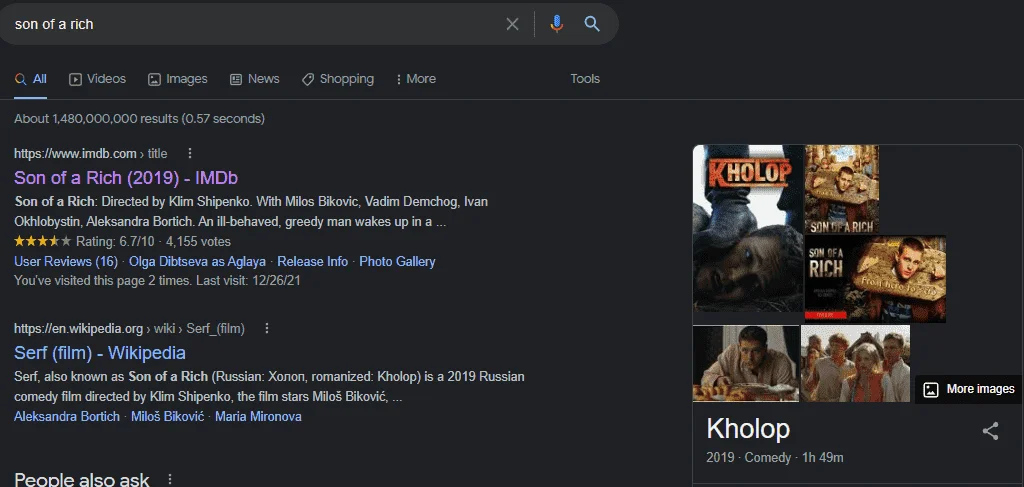Open options menu for the IMDb result
The height and width of the screenshot is (487, 1024).
point(190,153)
